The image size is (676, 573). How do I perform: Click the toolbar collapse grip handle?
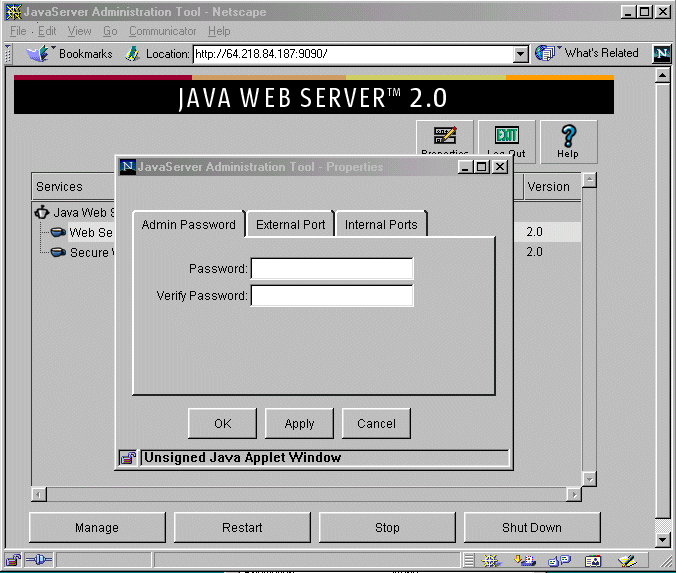point(8,54)
